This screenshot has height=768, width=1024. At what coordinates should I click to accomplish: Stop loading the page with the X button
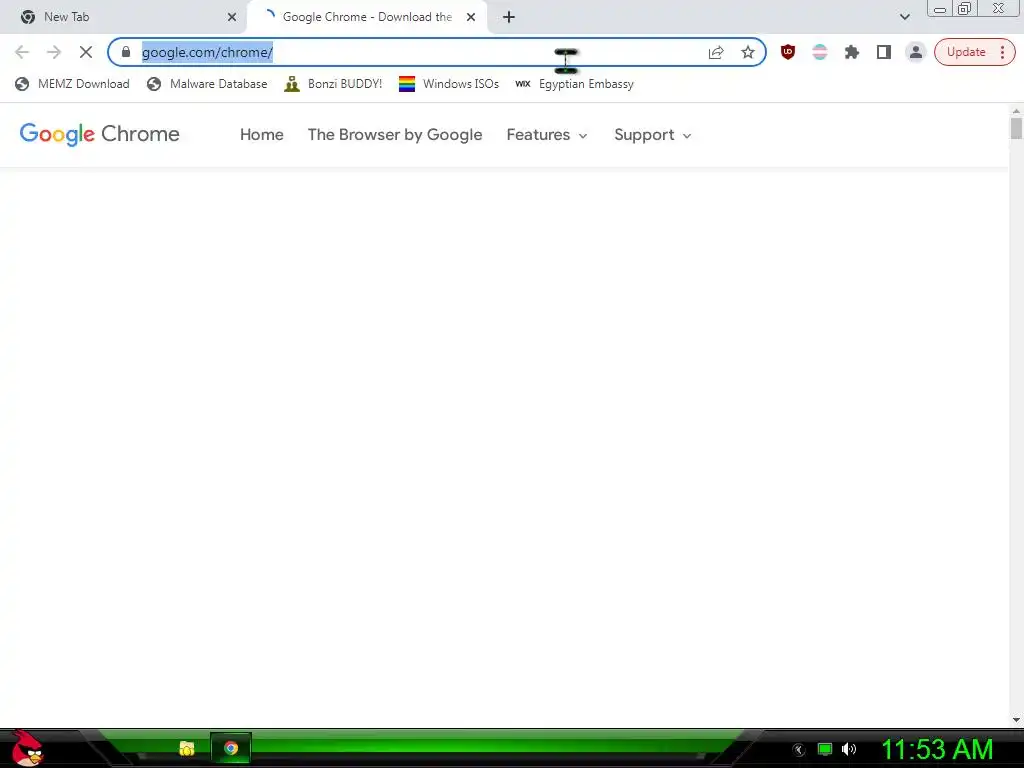coord(86,52)
